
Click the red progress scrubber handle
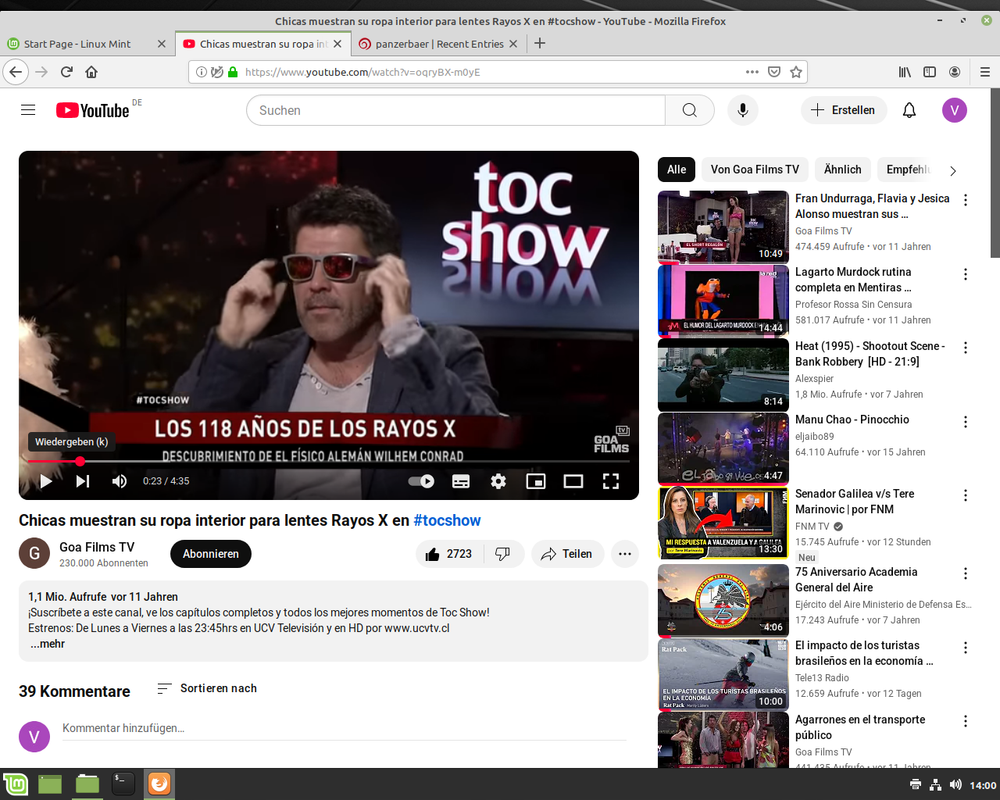coord(80,461)
